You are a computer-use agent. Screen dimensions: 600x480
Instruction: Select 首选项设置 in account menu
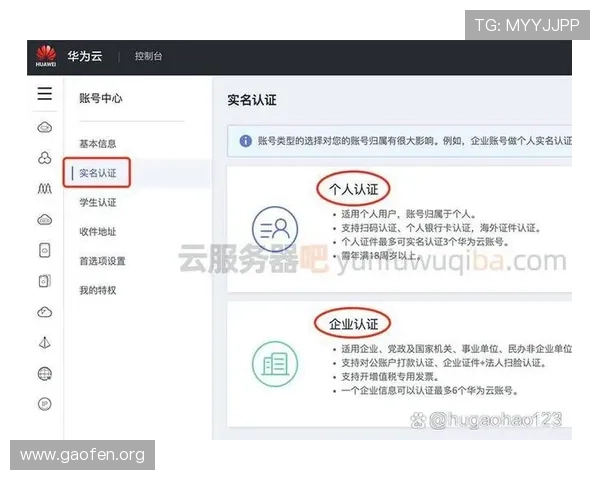pos(102,261)
